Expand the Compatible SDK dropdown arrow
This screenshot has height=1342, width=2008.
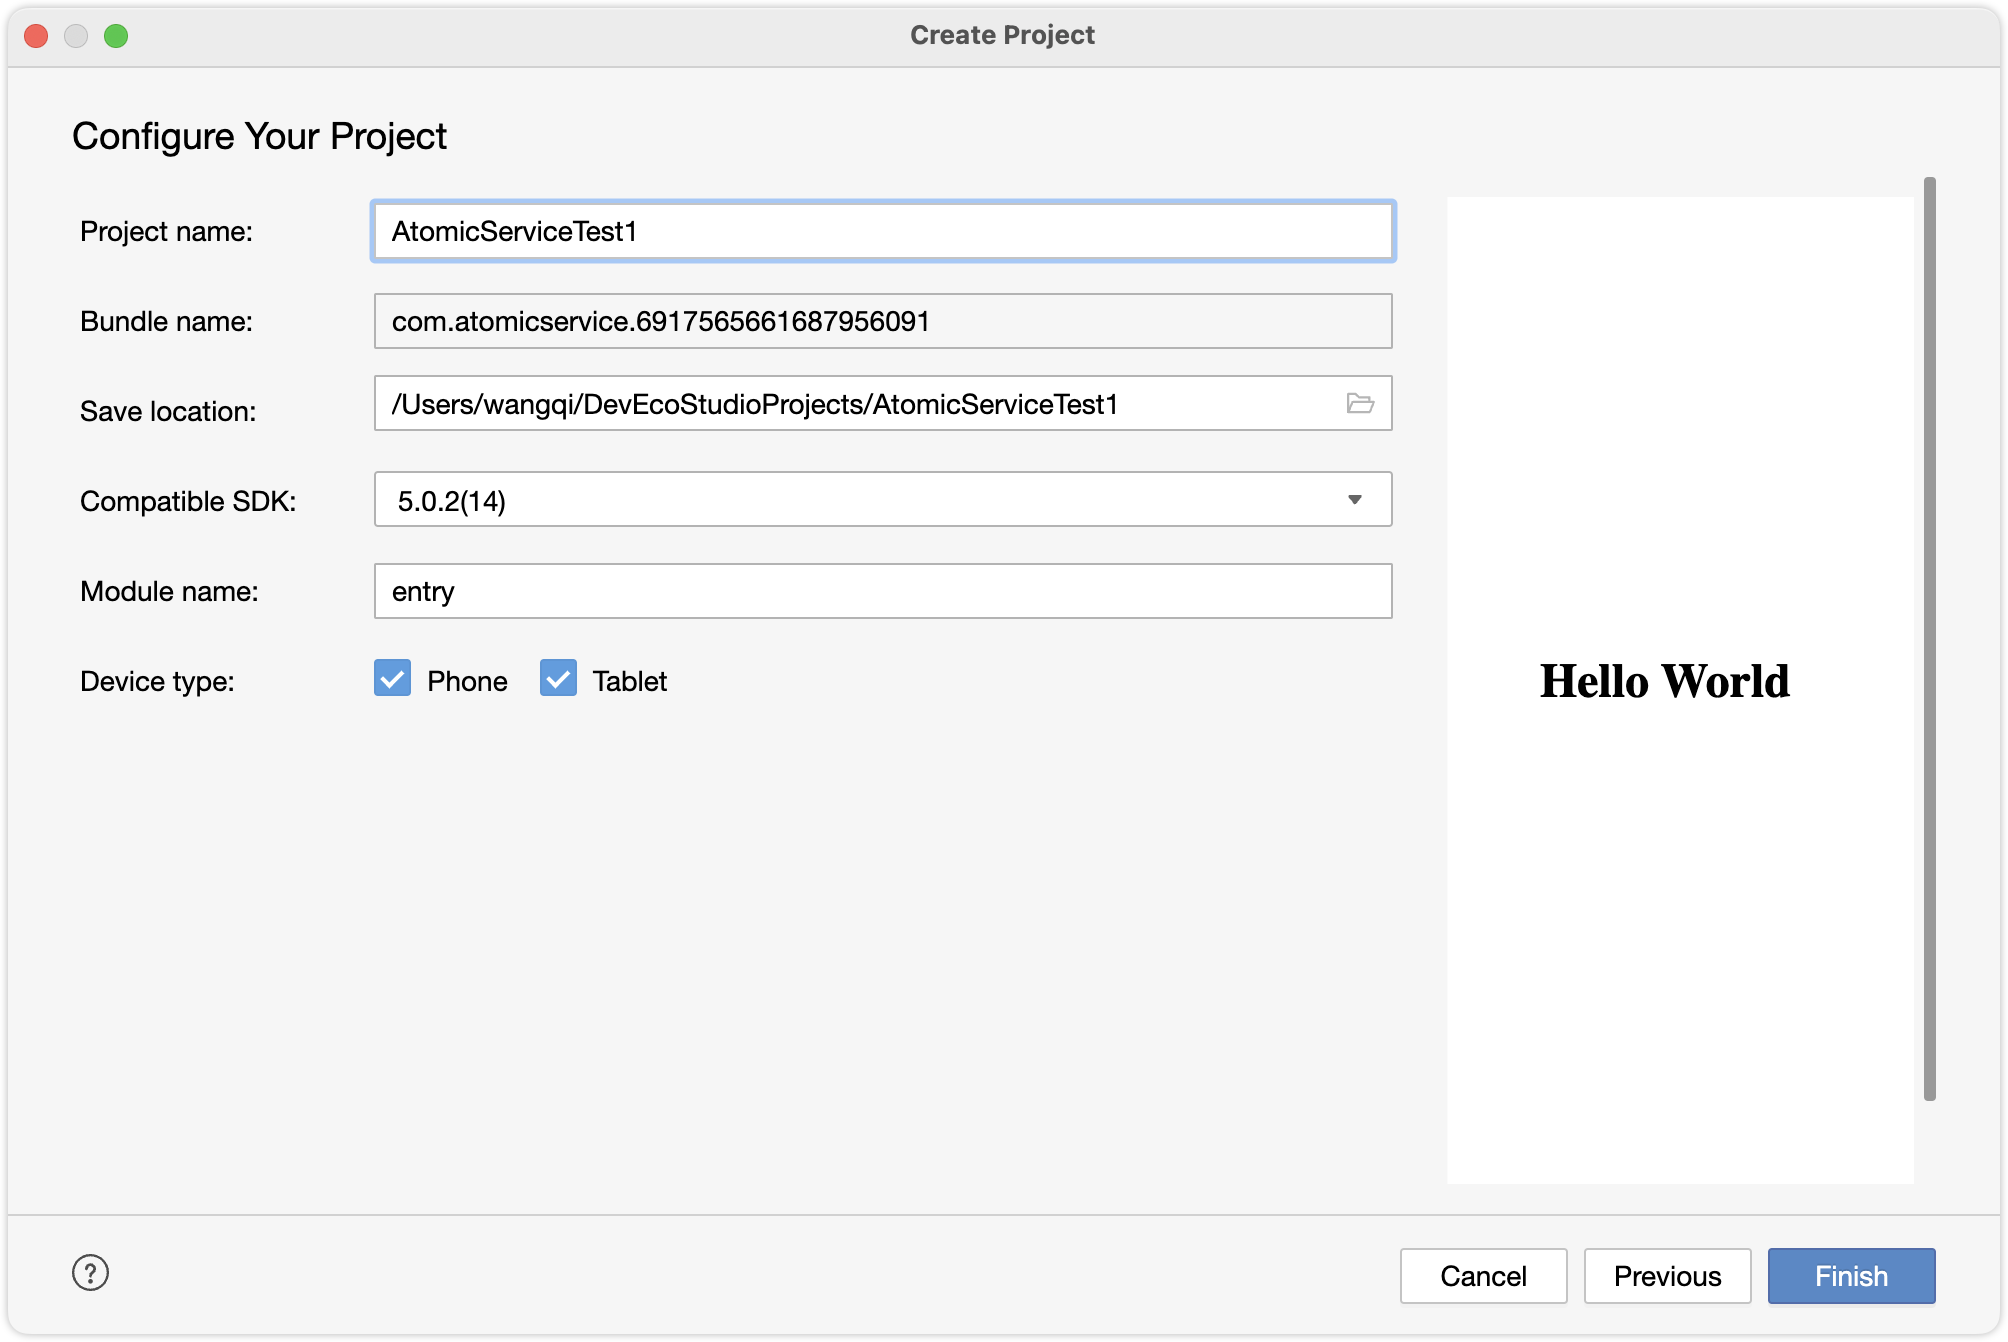tap(1355, 499)
